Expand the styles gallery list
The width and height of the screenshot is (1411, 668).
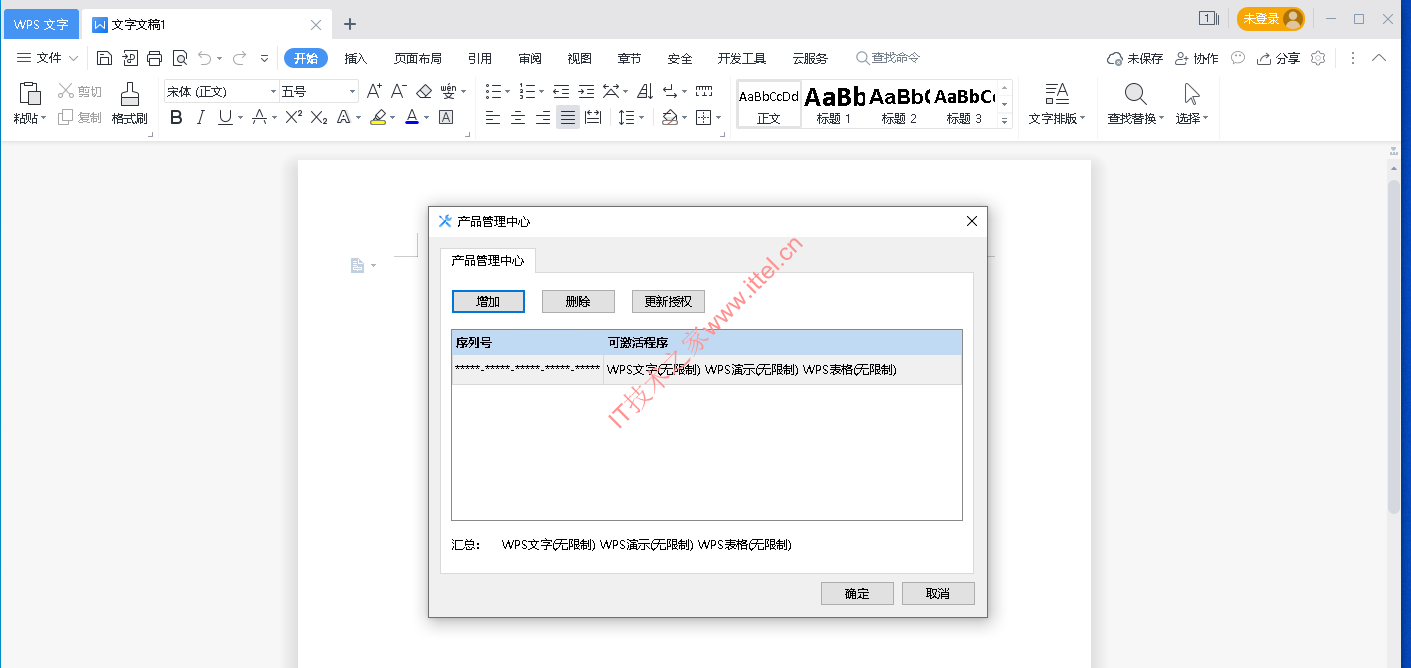(1005, 119)
